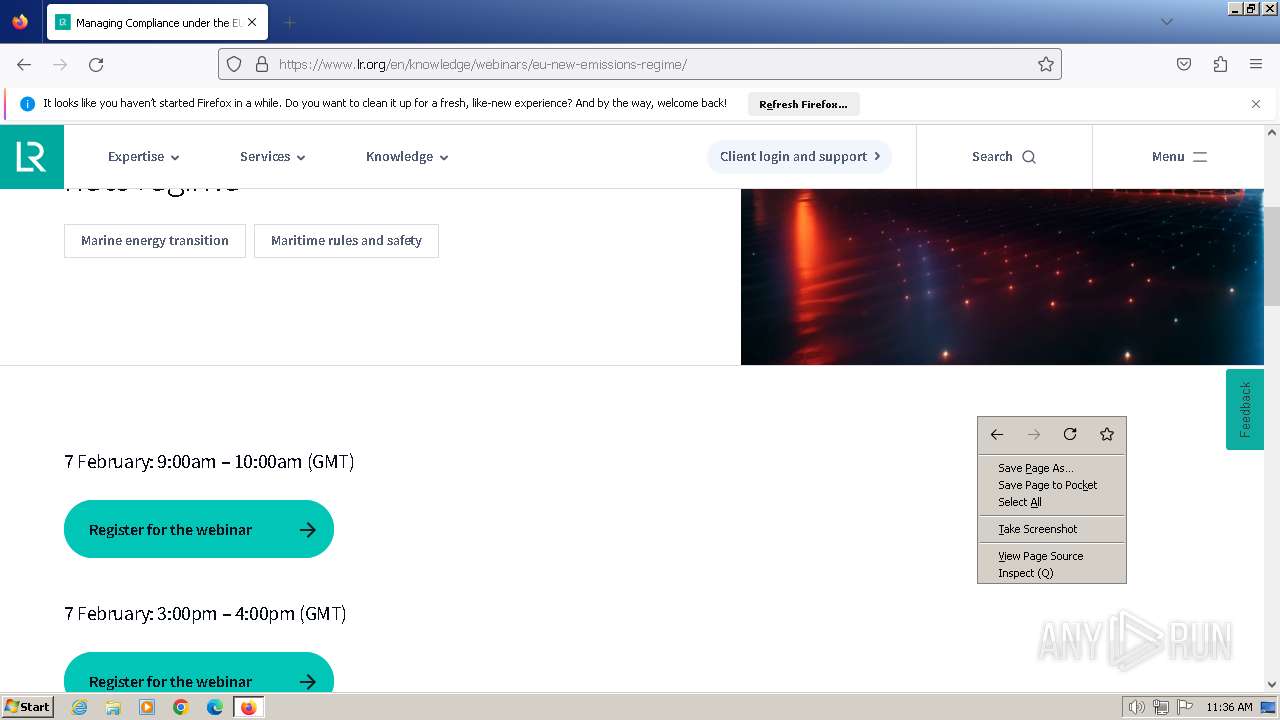Click the site security padlock icon
This screenshot has height=720, width=1280.
(262, 64)
